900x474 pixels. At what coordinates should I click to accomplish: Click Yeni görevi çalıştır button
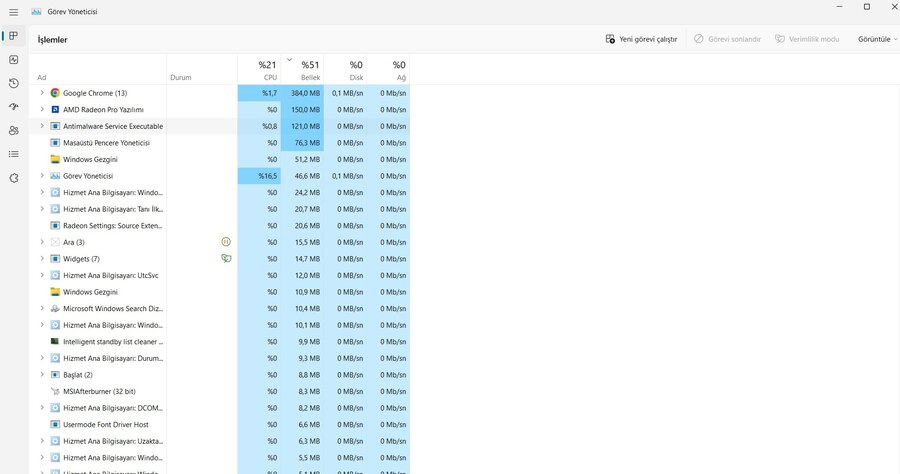pos(641,39)
